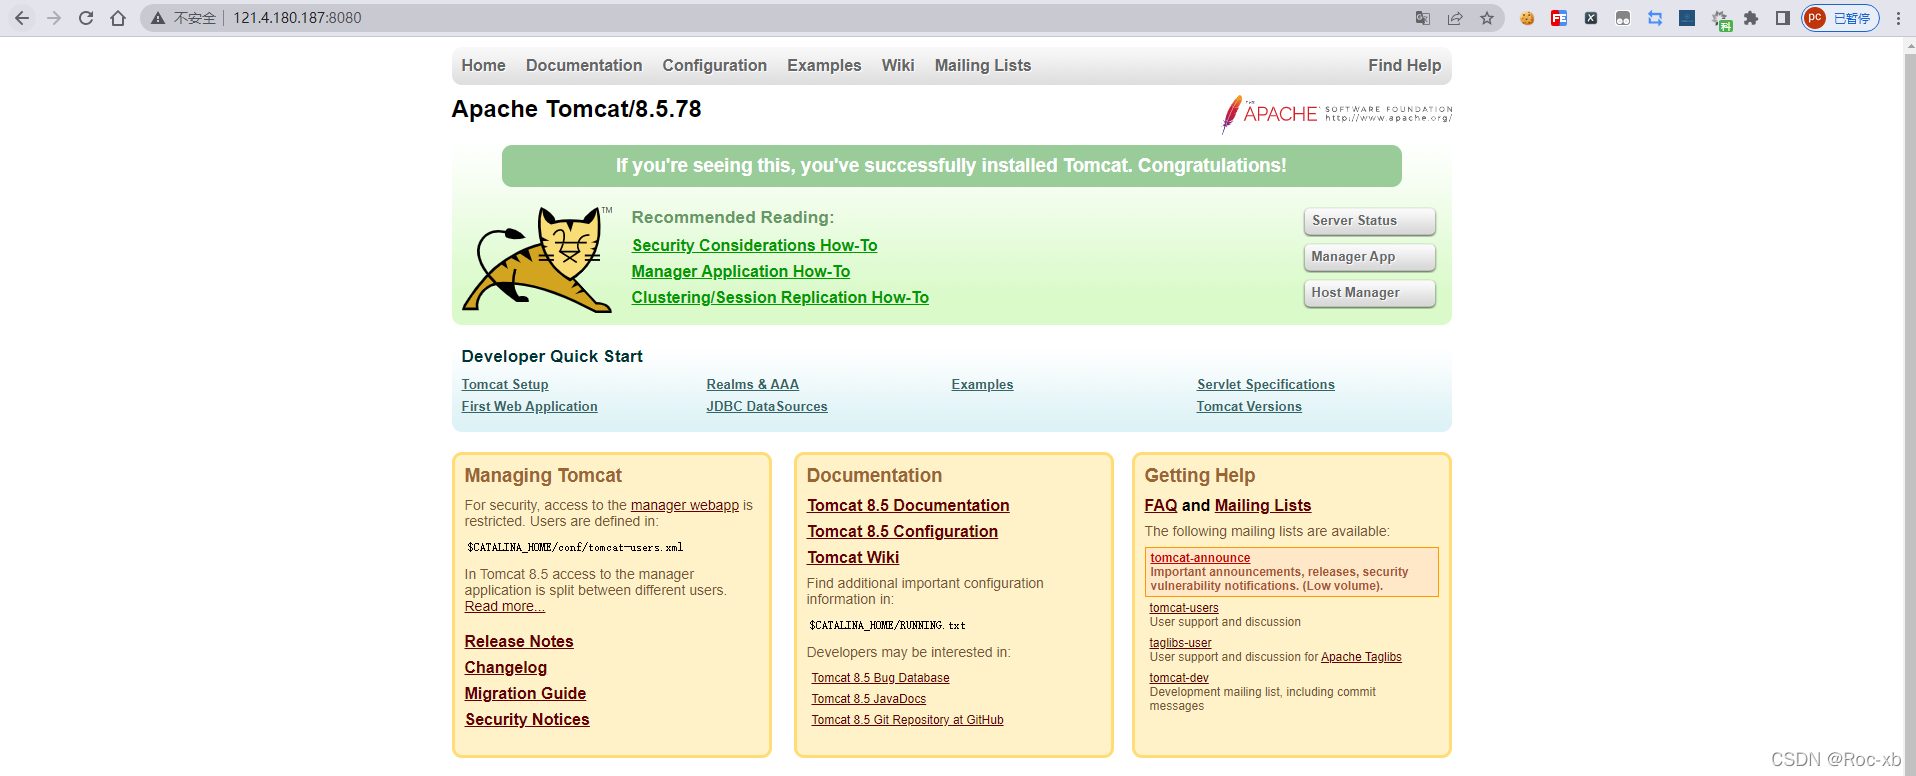This screenshot has width=1916, height=776.
Task: Open the Realms & AAA link
Action: (752, 384)
